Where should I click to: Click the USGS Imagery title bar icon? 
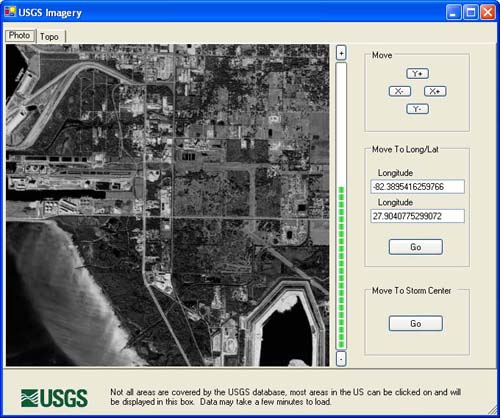(10, 12)
